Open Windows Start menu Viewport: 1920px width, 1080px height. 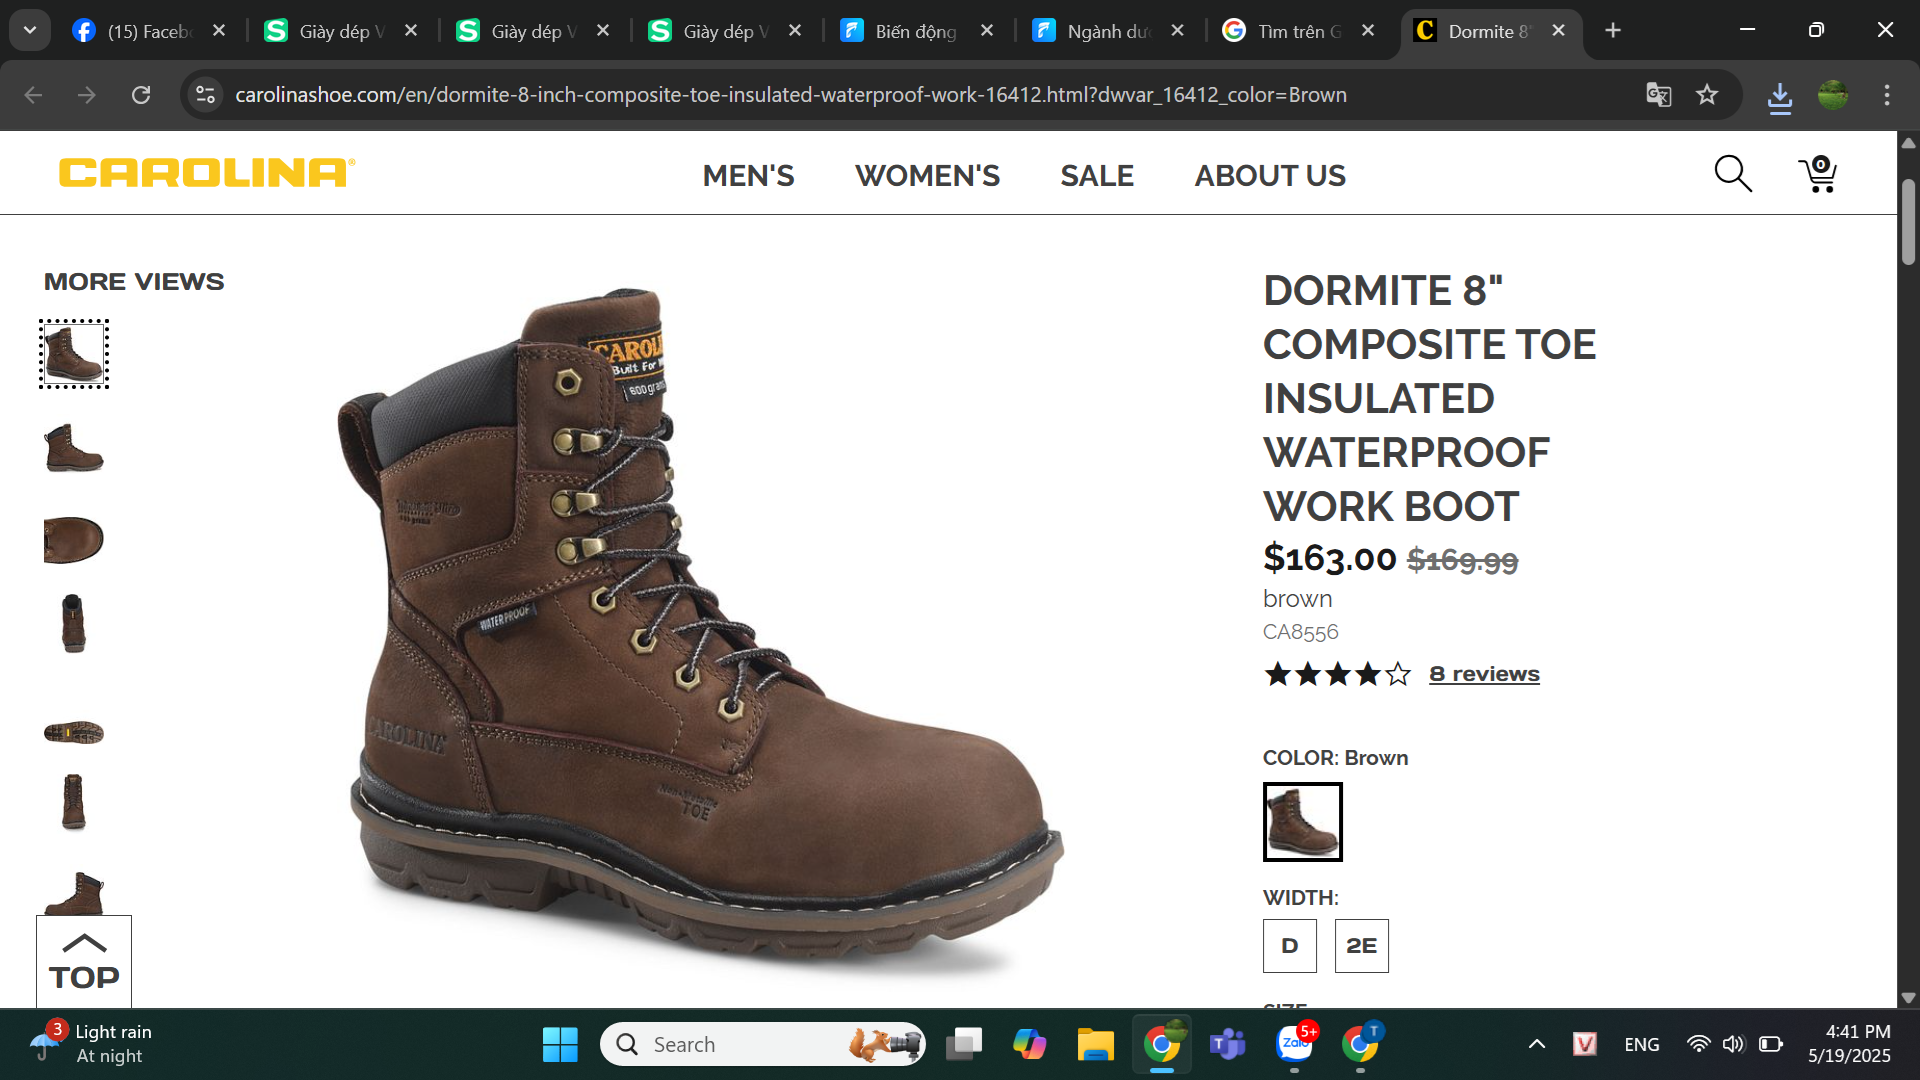click(560, 1045)
